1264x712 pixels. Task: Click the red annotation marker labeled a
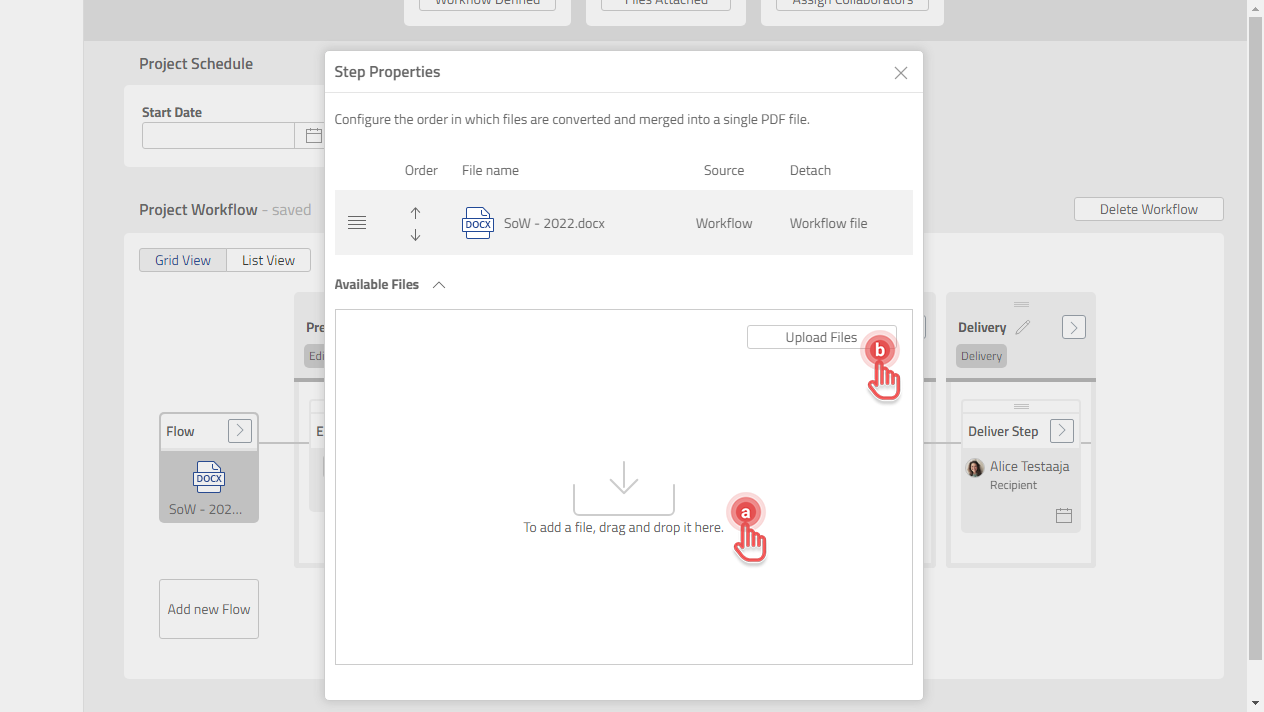[747, 514]
